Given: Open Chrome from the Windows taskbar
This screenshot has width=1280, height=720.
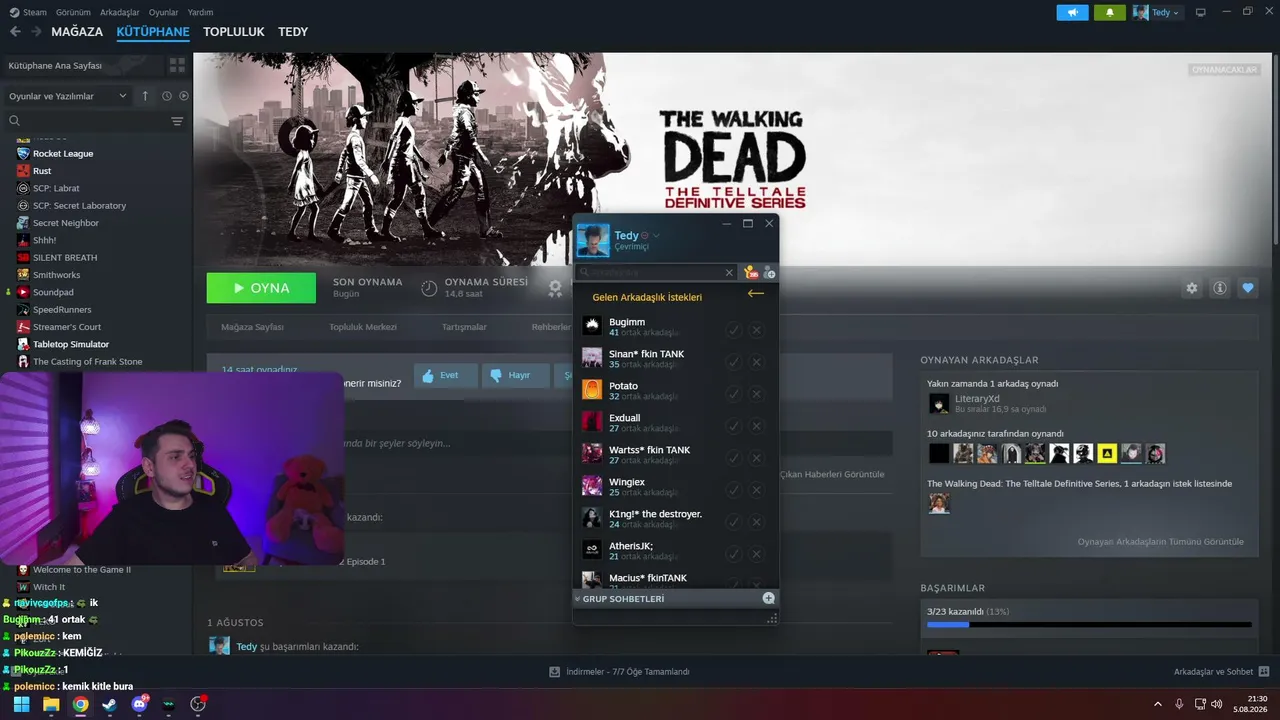Looking at the screenshot, I should (80, 704).
